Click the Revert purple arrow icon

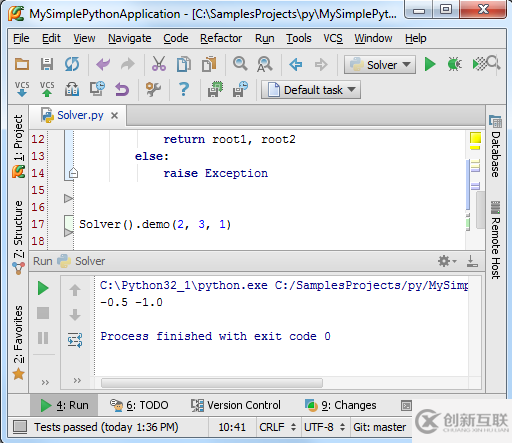pyautogui.click(x=122, y=89)
